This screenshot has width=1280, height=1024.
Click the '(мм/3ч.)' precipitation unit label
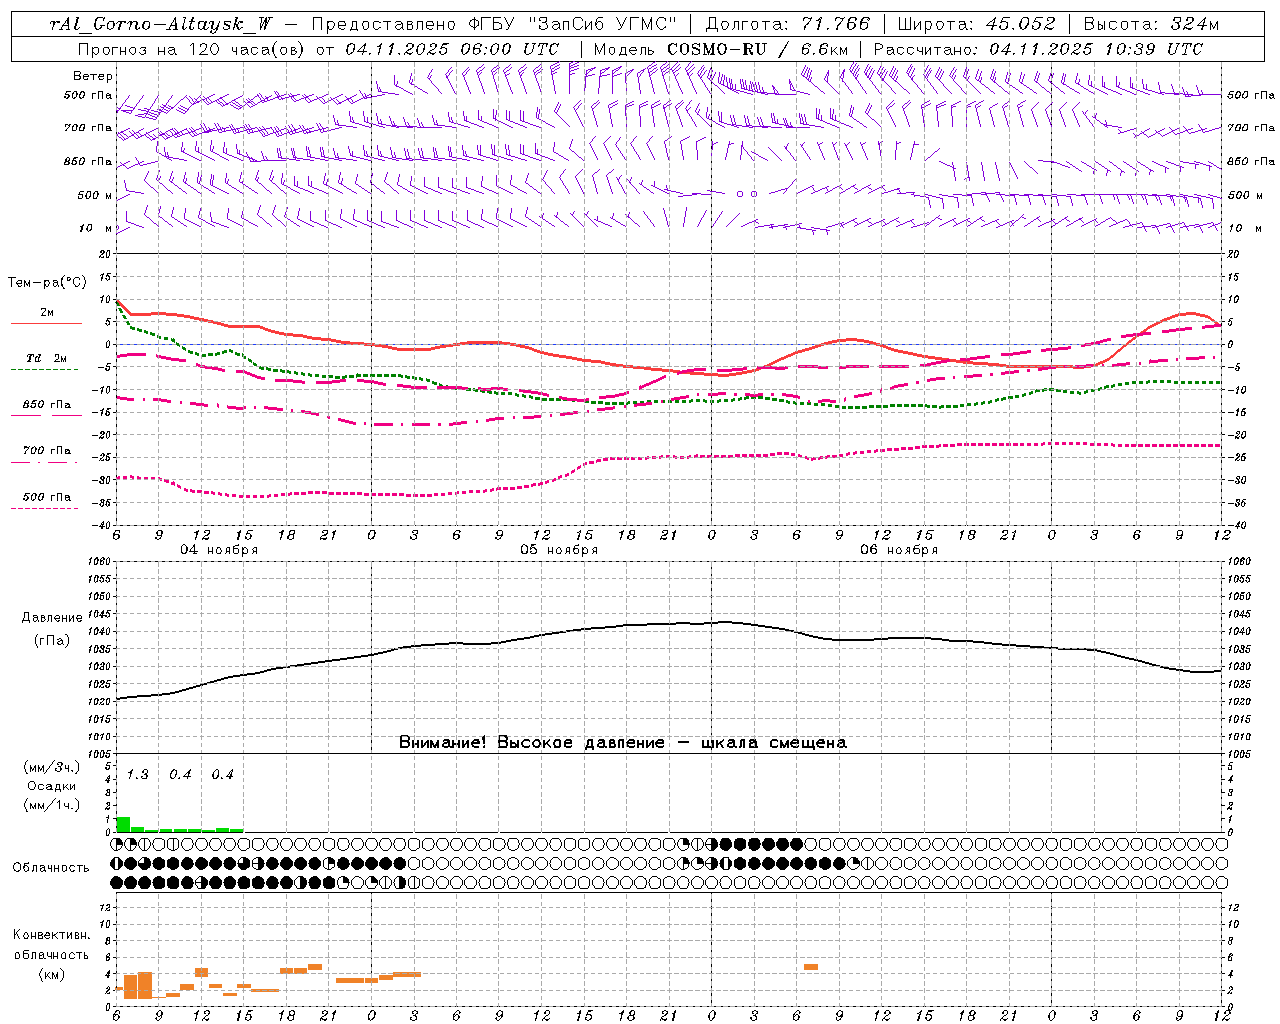pyautogui.click(x=51, y=767)
